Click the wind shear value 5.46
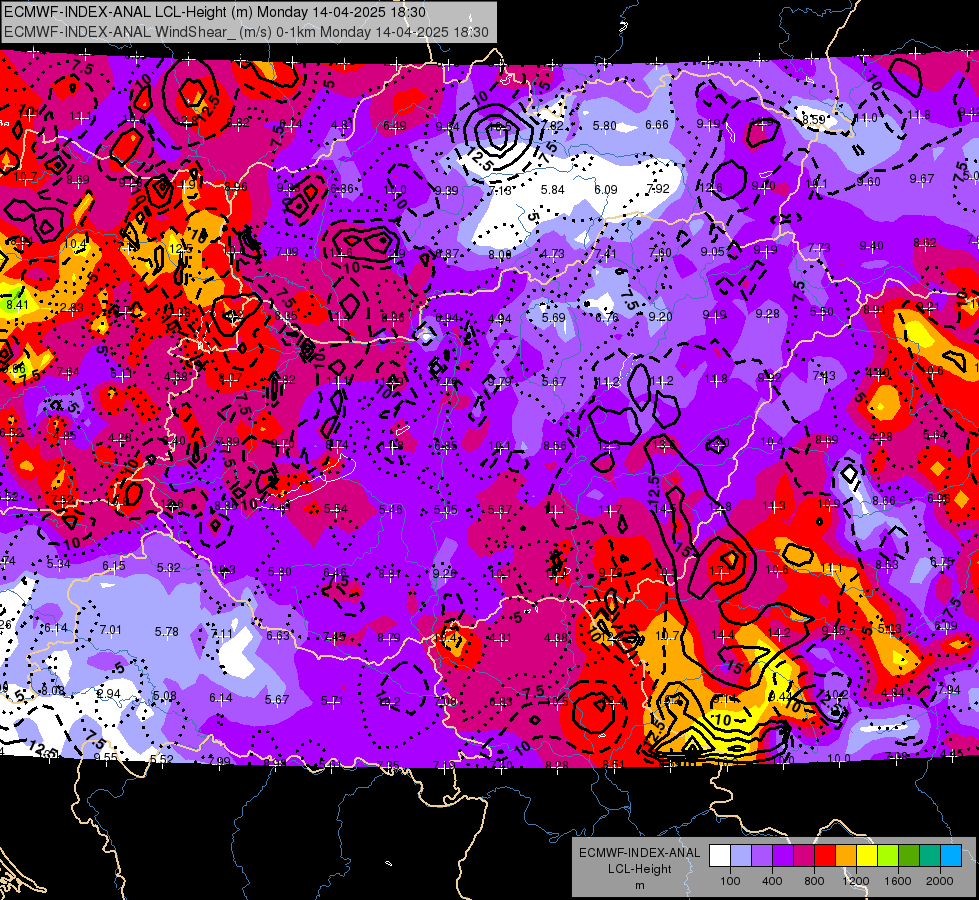The height and width of the screenshot is (900, 979). tap(391, 510)
